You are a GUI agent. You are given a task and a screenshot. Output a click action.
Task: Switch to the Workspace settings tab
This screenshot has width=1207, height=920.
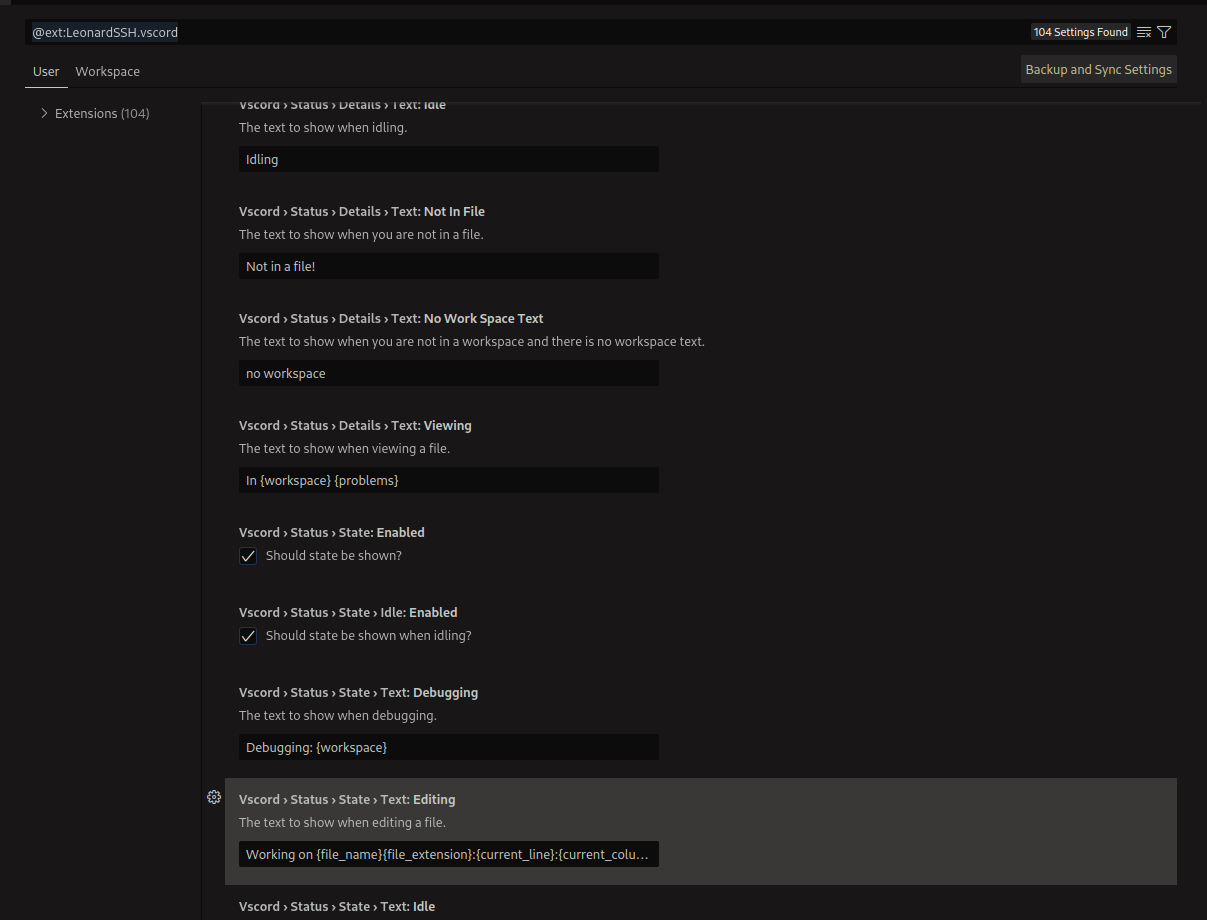pyautogui.click(x=107, y=72)
